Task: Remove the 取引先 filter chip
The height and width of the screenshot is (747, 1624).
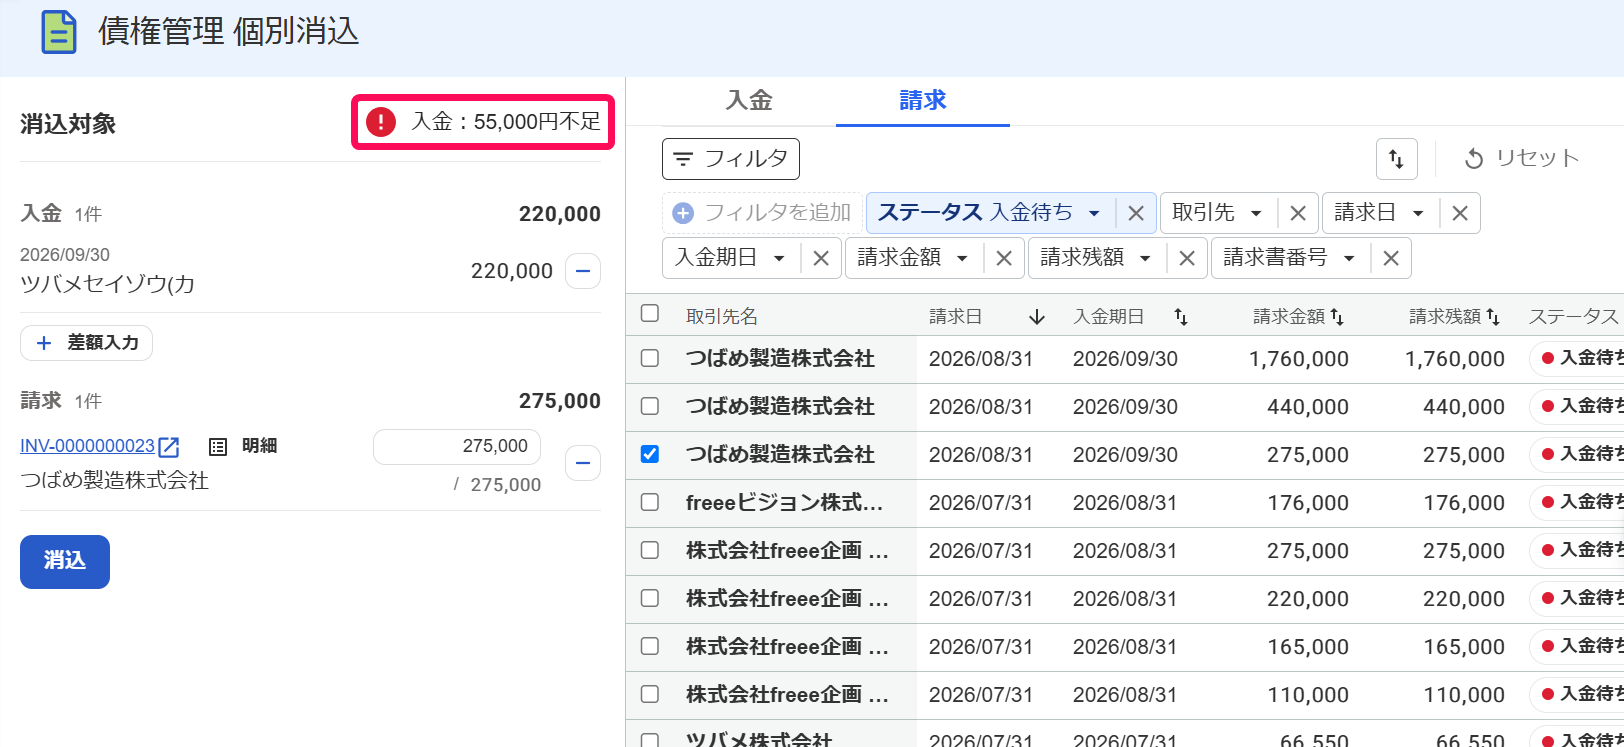Action: coord(1298,213)
